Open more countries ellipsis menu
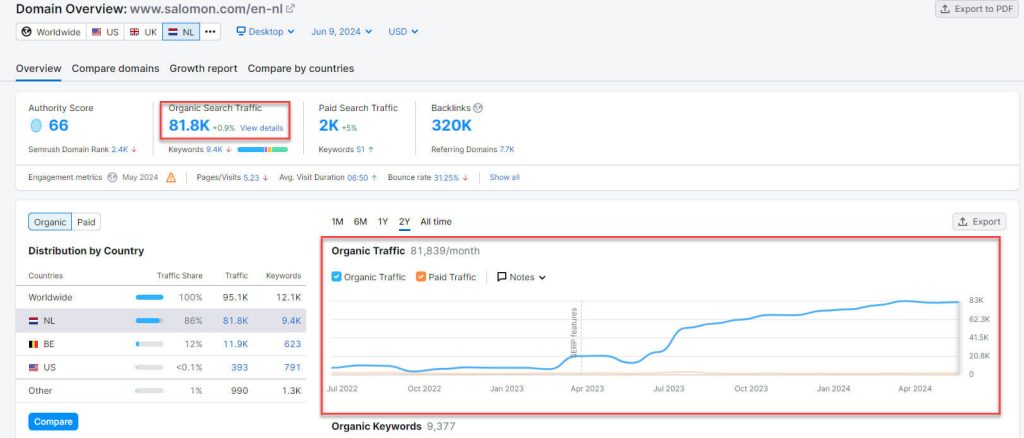The image size is (1024, 438). [x=210, y=31]
